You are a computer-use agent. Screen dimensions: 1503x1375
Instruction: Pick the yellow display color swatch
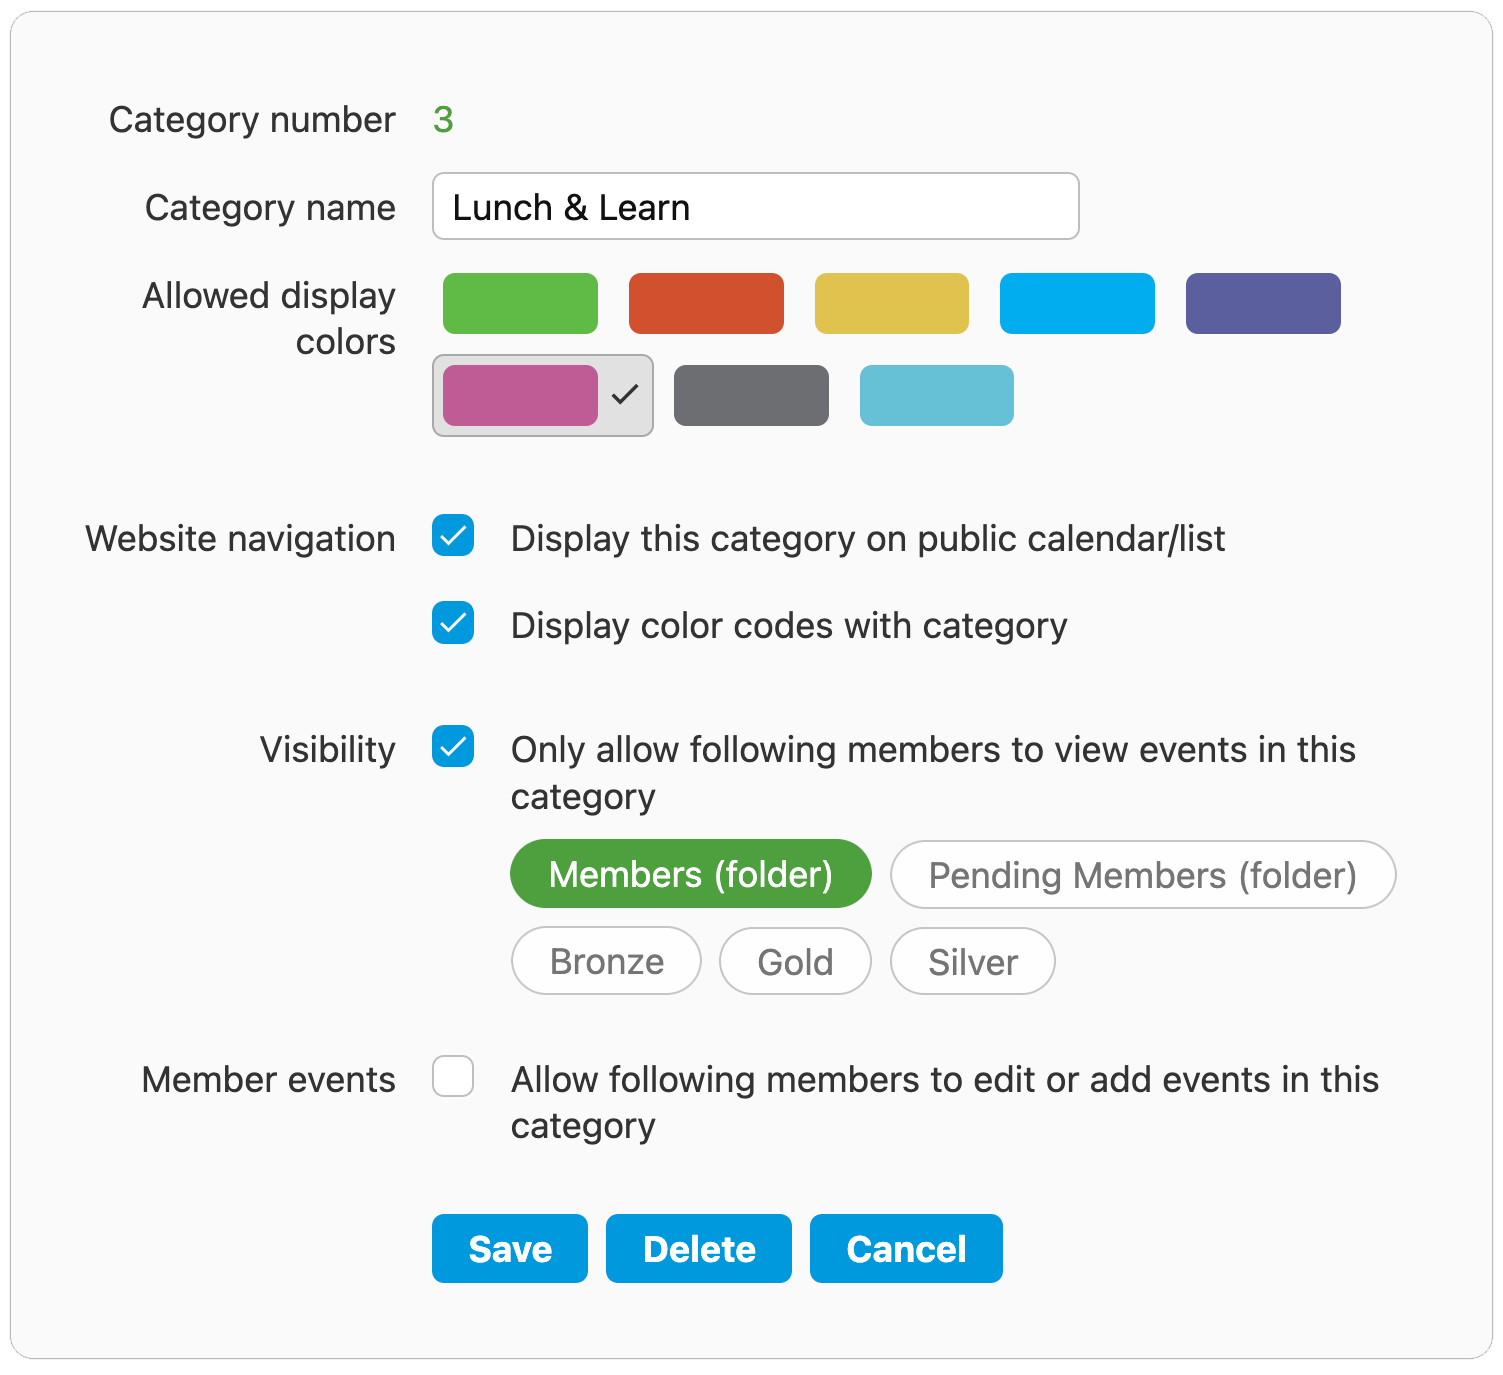(x=892, y=303)
